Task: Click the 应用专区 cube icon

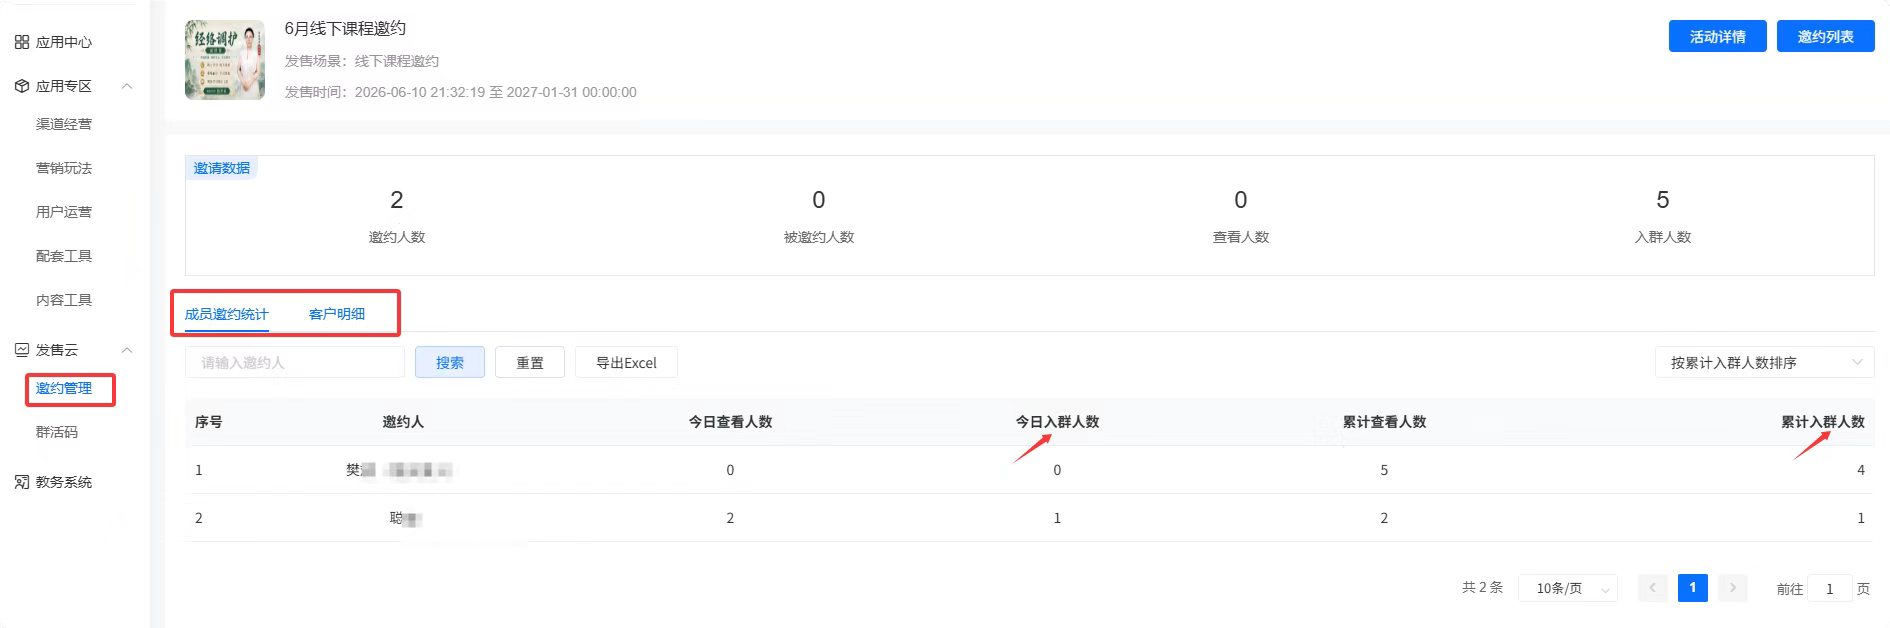Action: coord(22,86)
